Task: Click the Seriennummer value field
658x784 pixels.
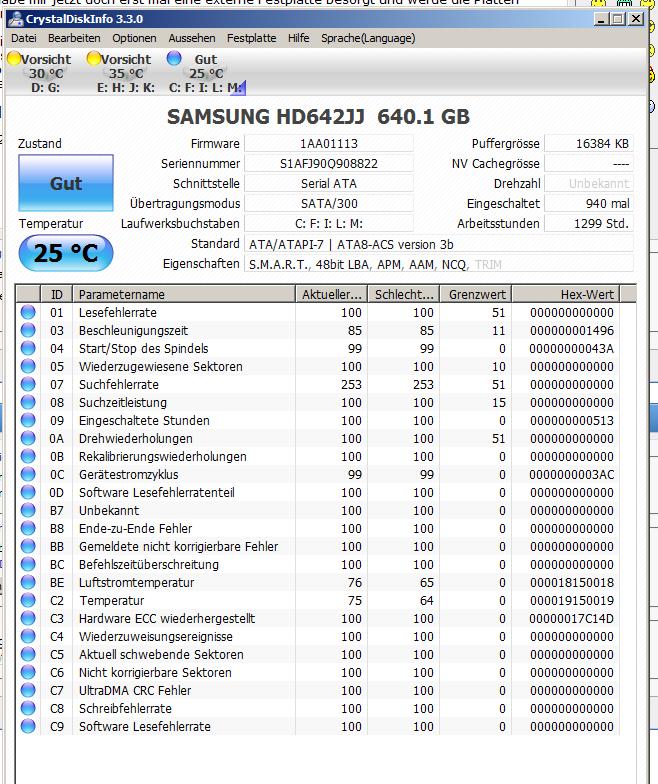Action: click(328, 164)
